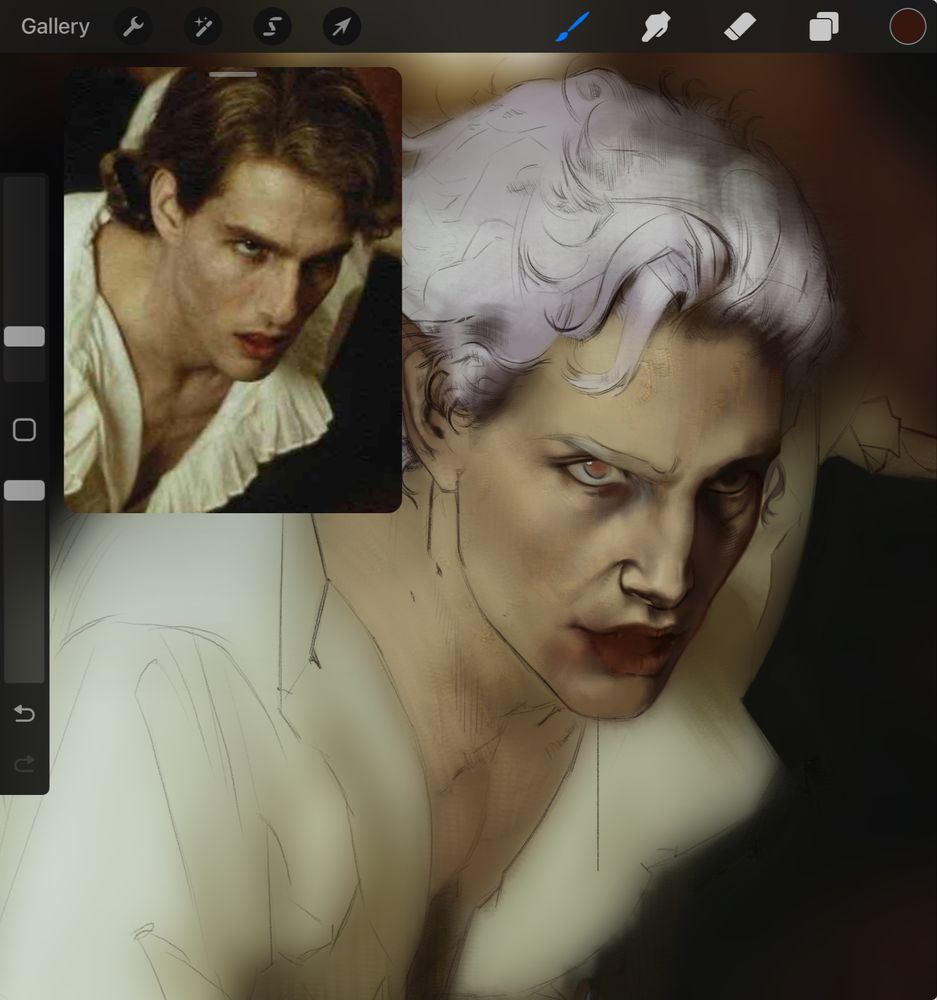Tap the undo arrow
This screenshot has height=1000, width=937.
tap(23, 714)
